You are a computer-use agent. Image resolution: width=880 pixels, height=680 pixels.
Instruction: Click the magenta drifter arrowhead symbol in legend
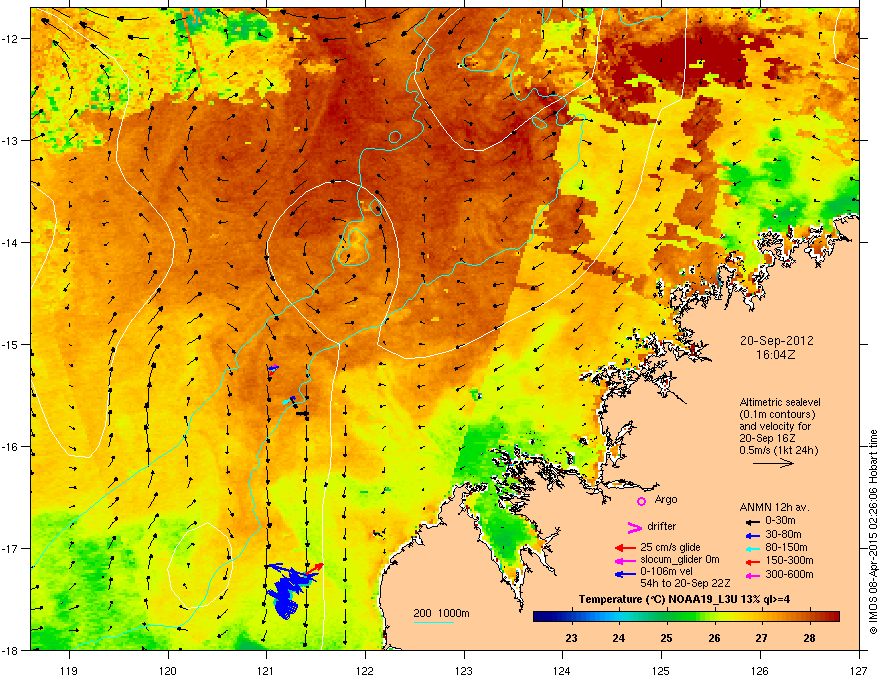click(634, 527)
